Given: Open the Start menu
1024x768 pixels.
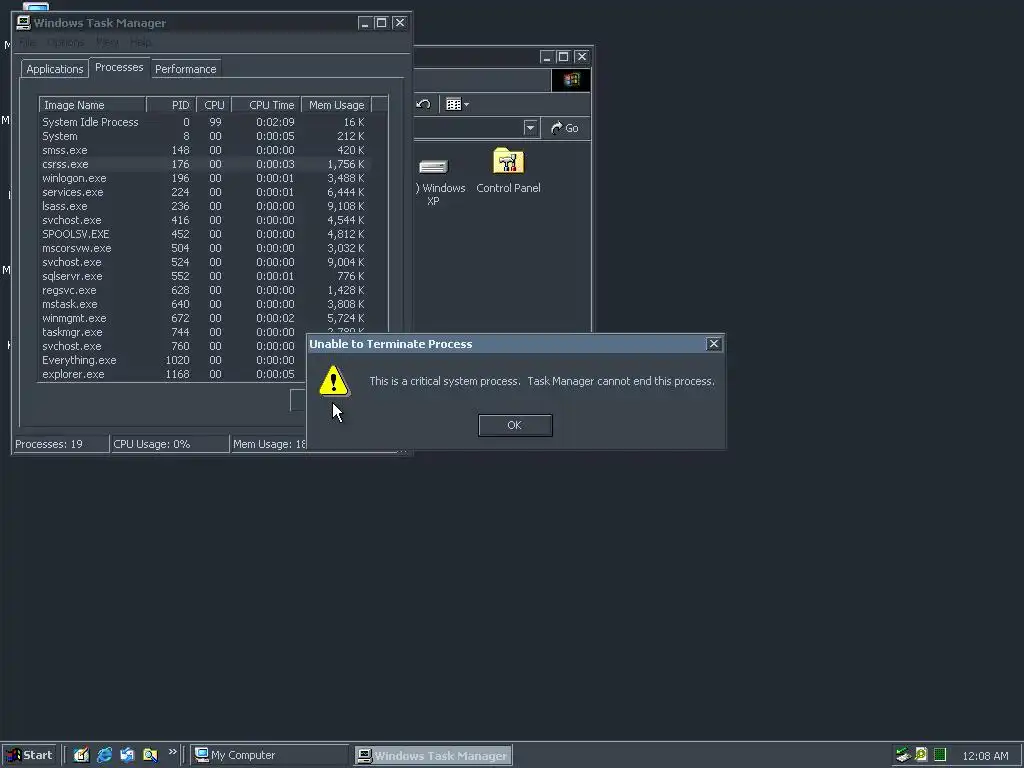Looking at the screenshot, I should 30,756.
